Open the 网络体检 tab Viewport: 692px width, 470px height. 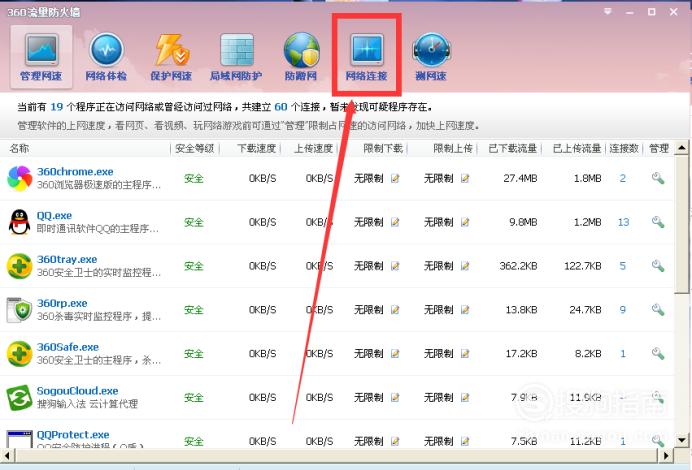106,56
